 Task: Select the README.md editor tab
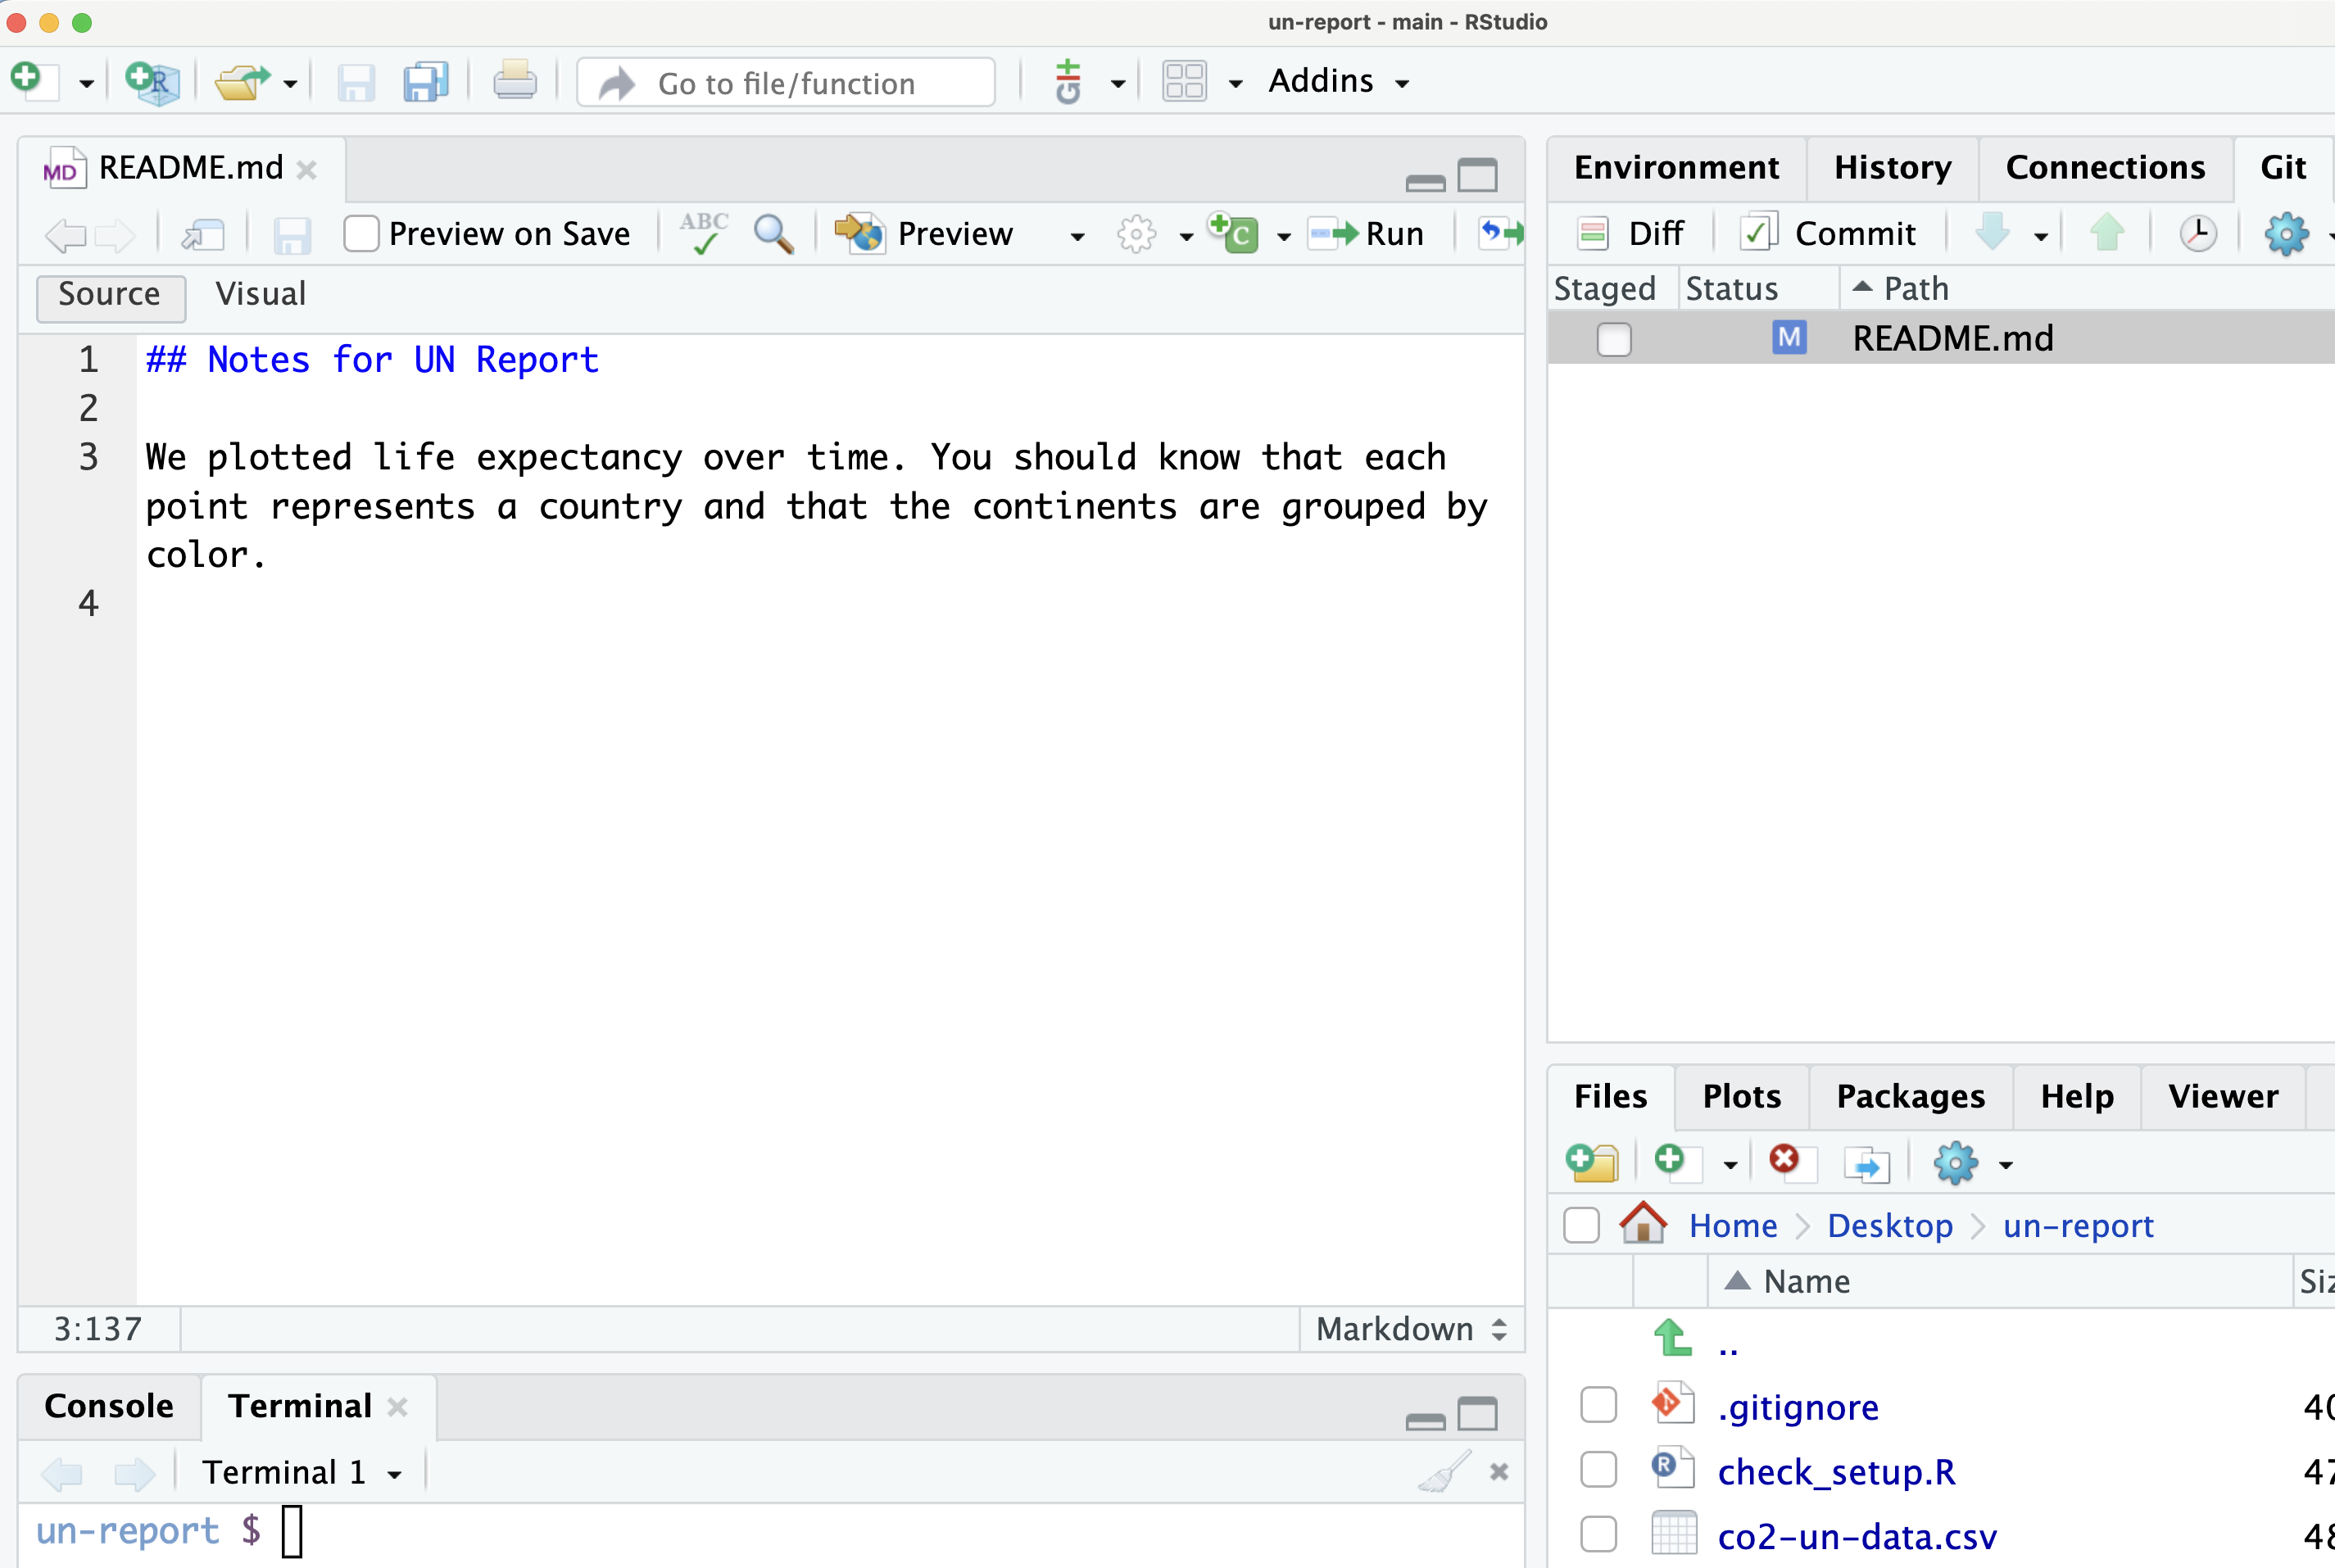coord(180,168)
